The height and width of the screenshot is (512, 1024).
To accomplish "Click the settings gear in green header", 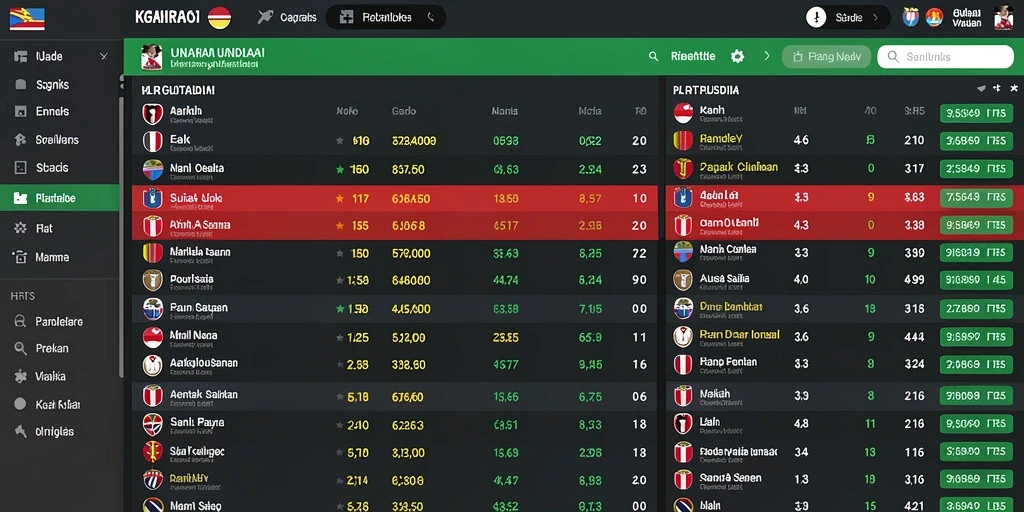I will click(x=737, y=57).
